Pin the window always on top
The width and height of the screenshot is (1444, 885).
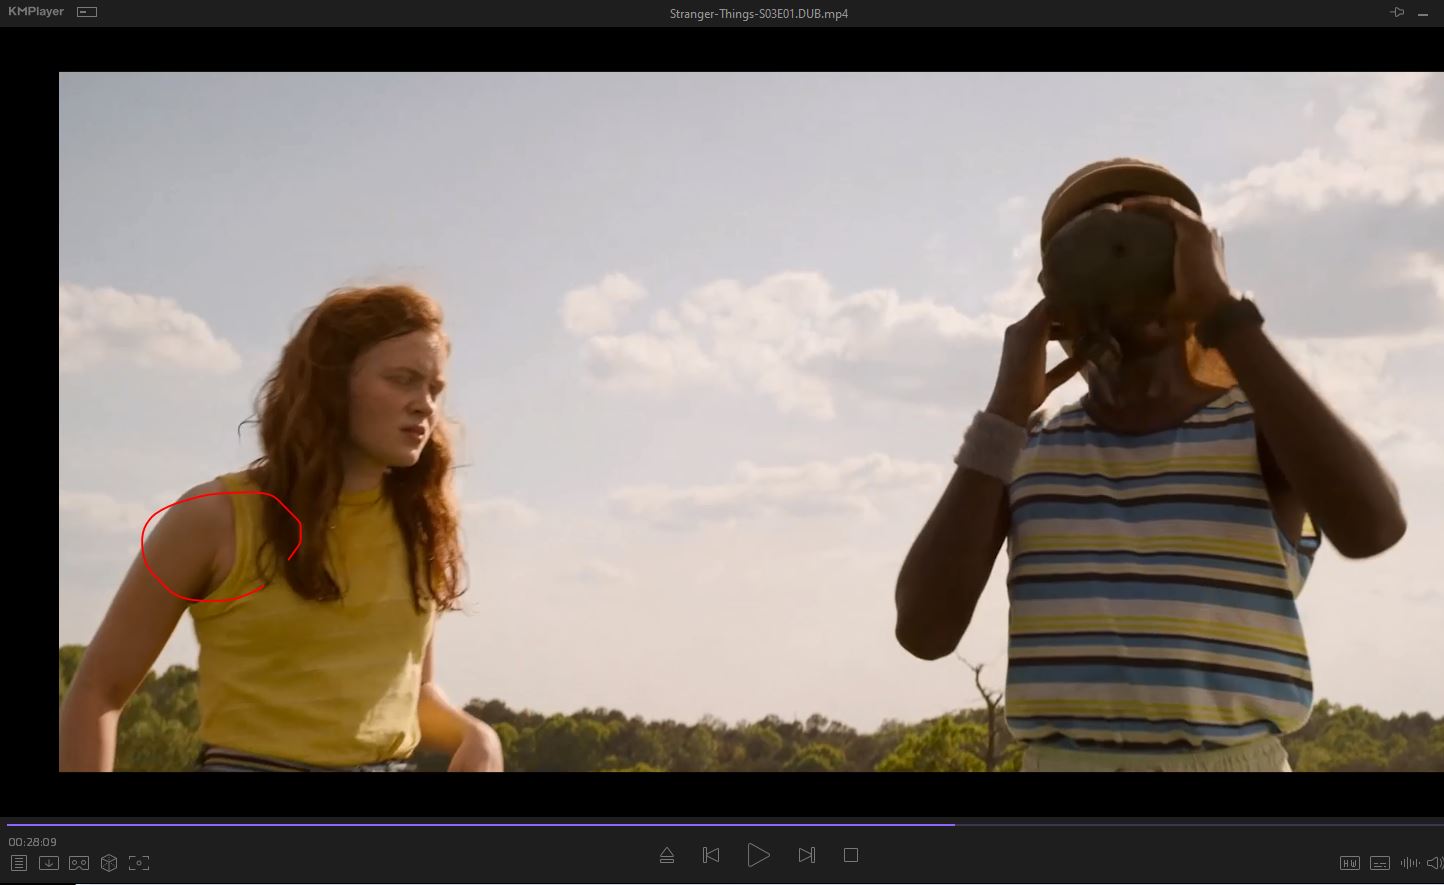pyautogui.click(x=1397, y=13)
